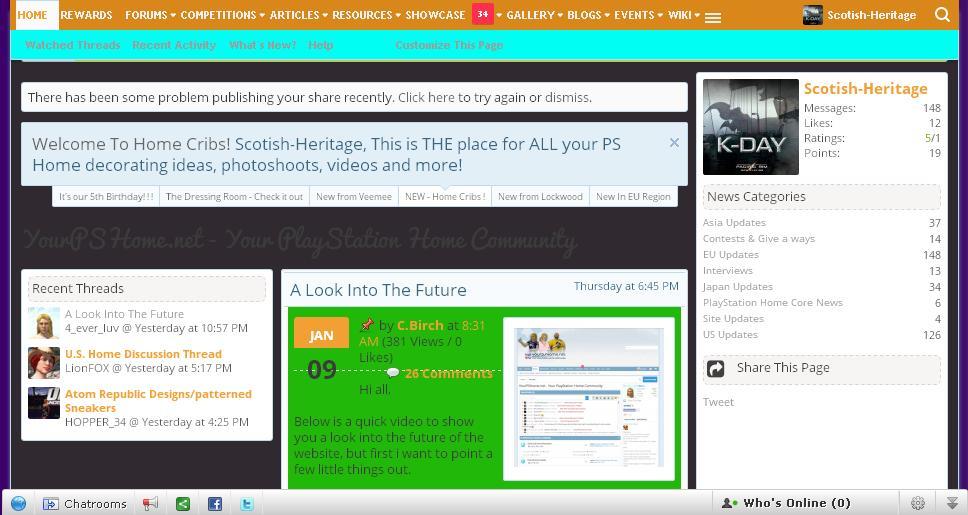
Task: Open the 26 Comments link
Action: (x=449, y=374)
